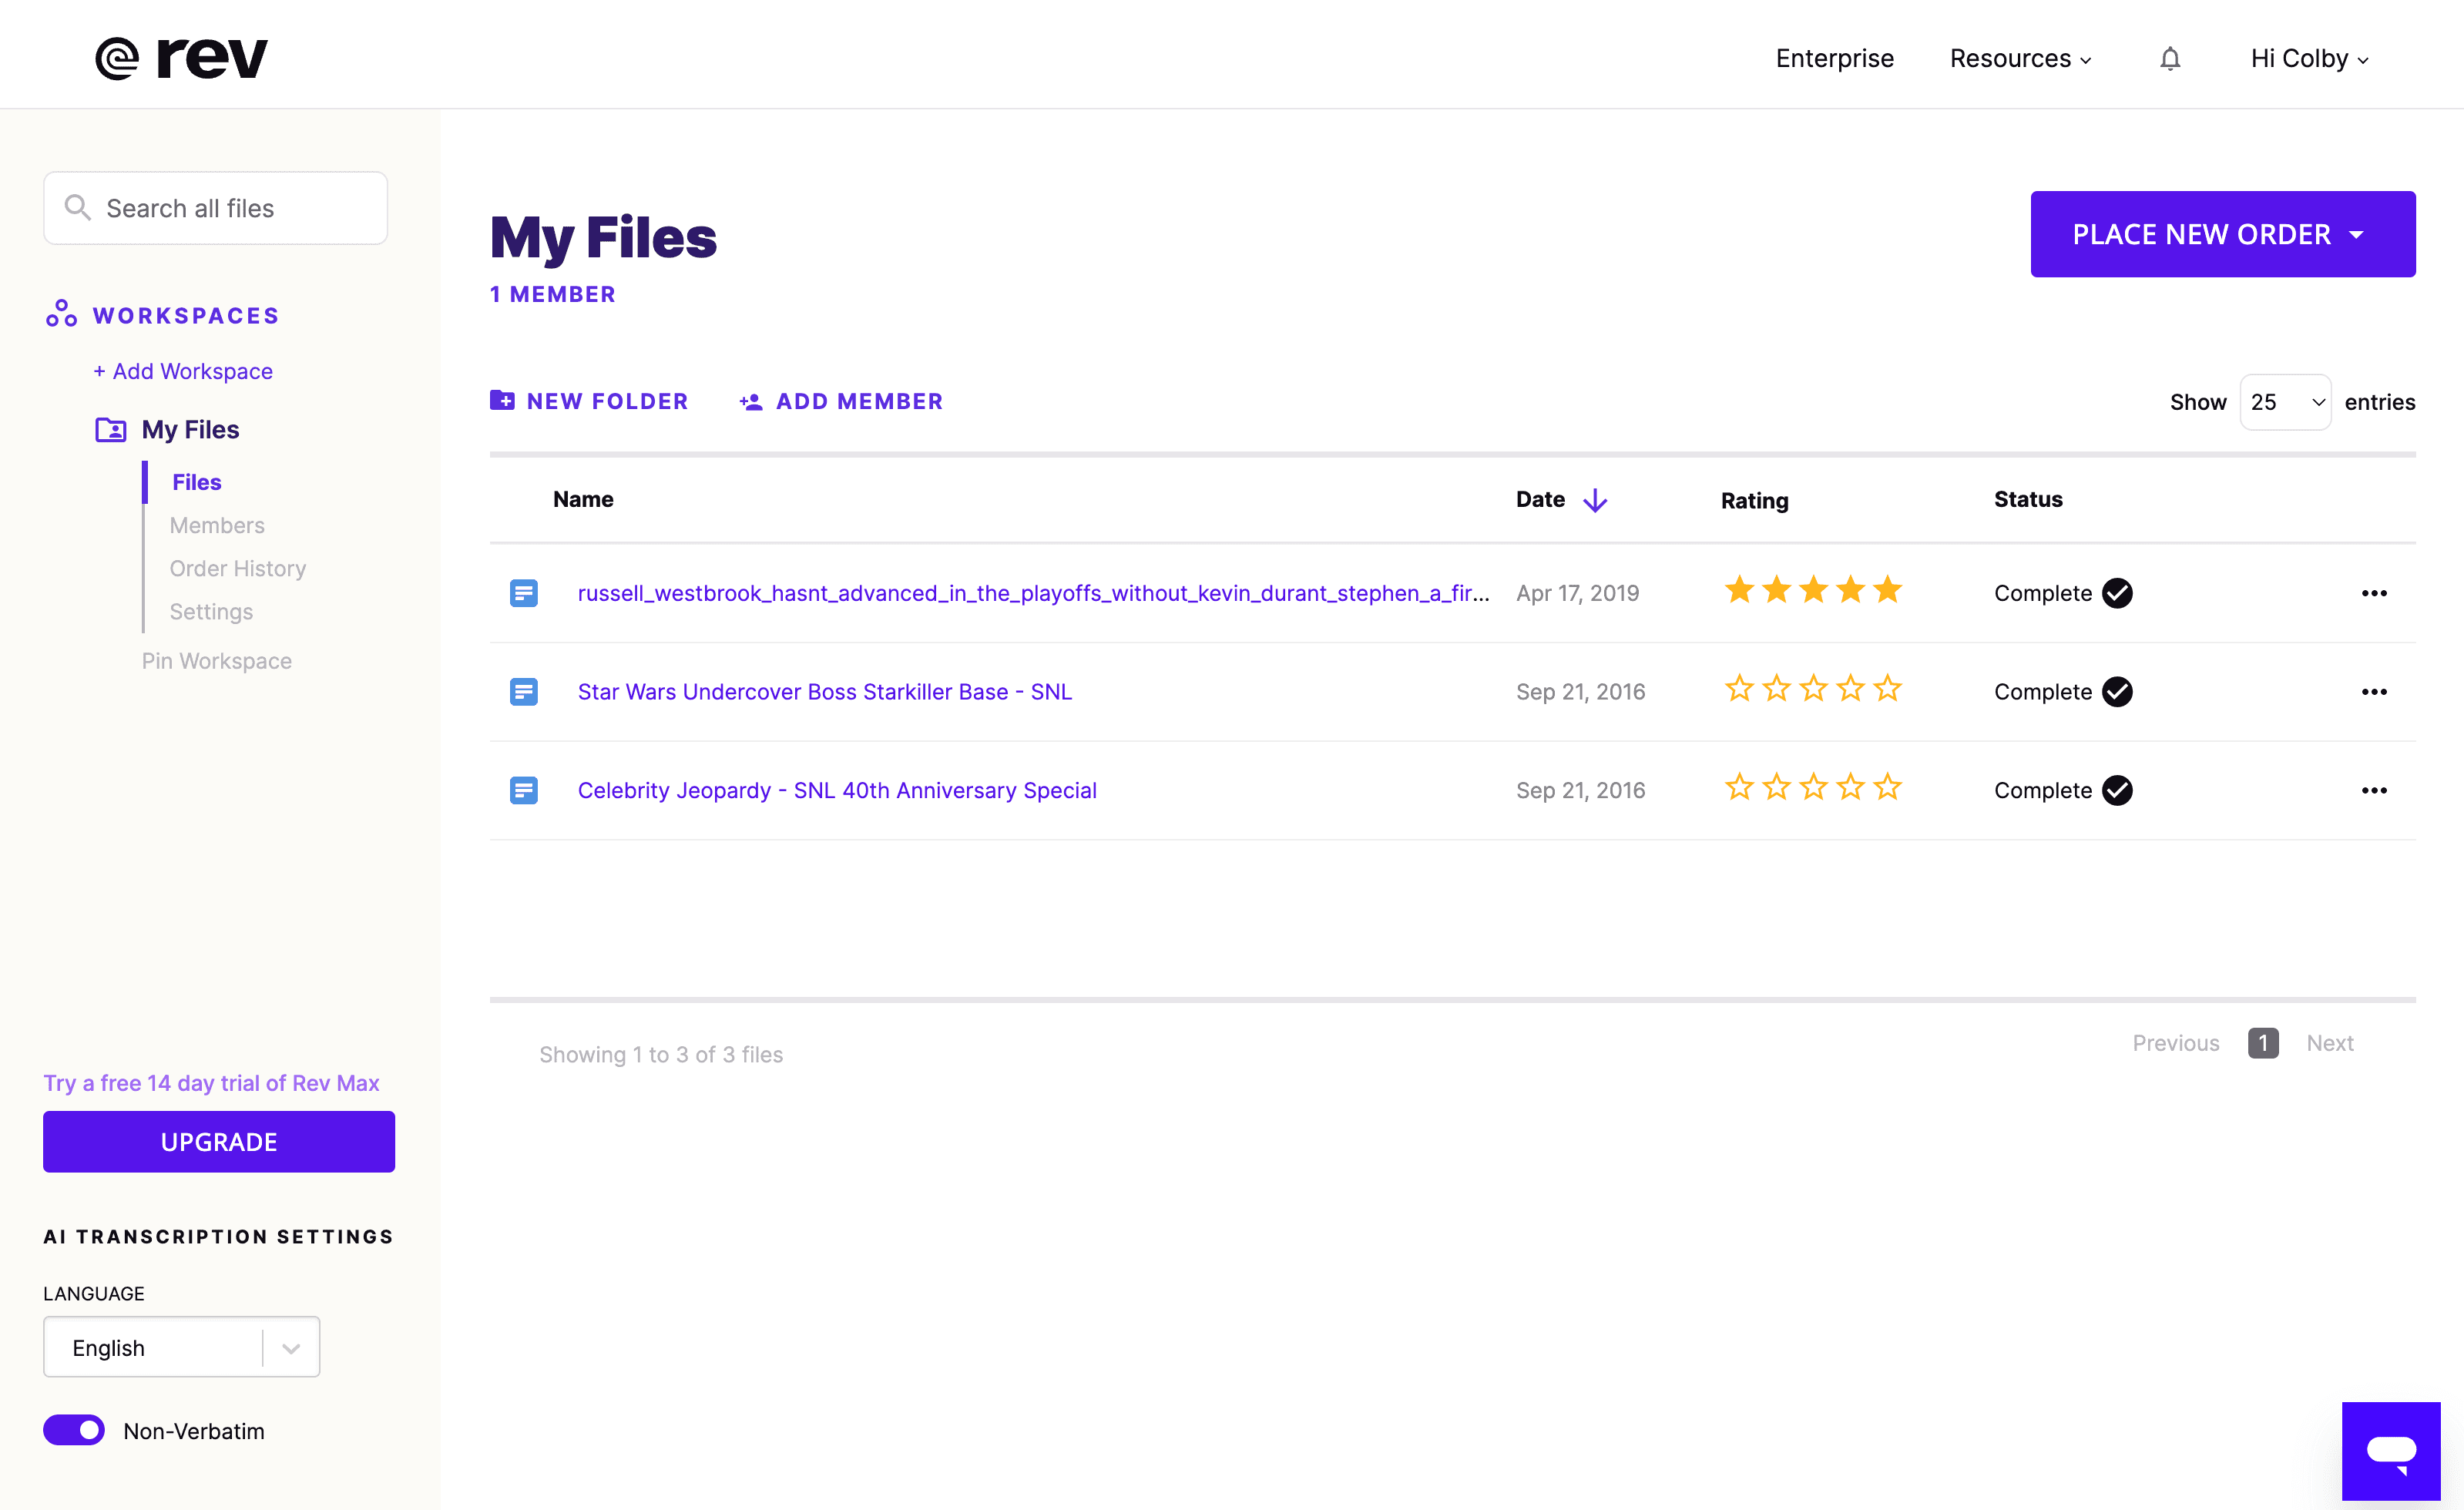Click the 1 Member link
The width and height of the screenshot is (2464, 1510).
tap(553, 294)
